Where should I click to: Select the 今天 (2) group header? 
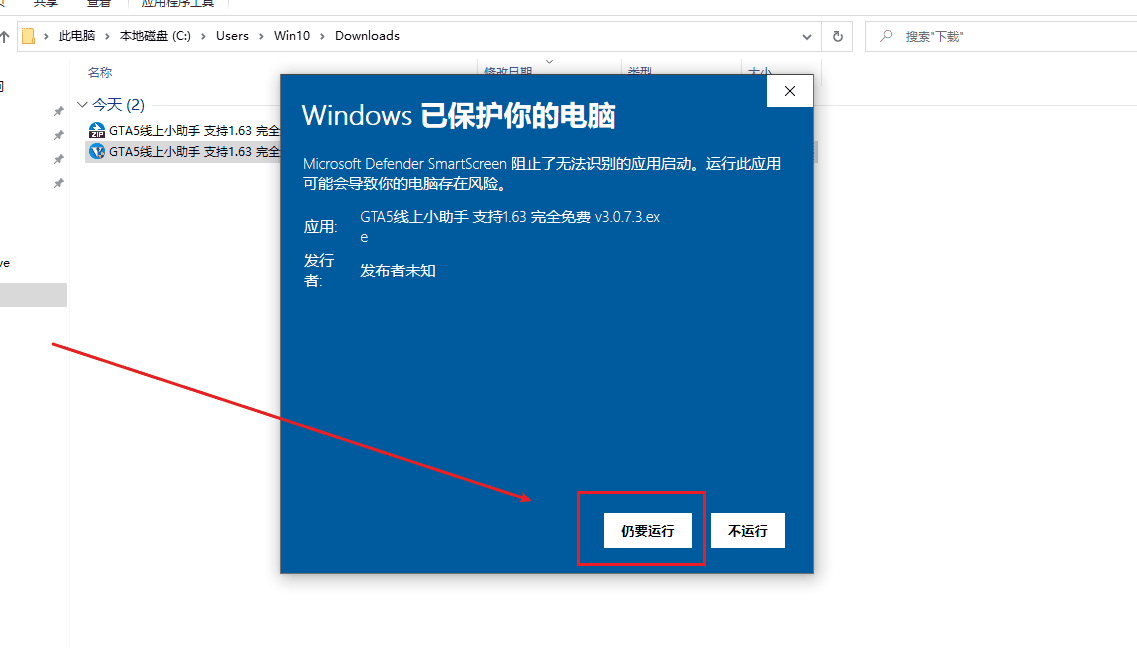(118, 105)
